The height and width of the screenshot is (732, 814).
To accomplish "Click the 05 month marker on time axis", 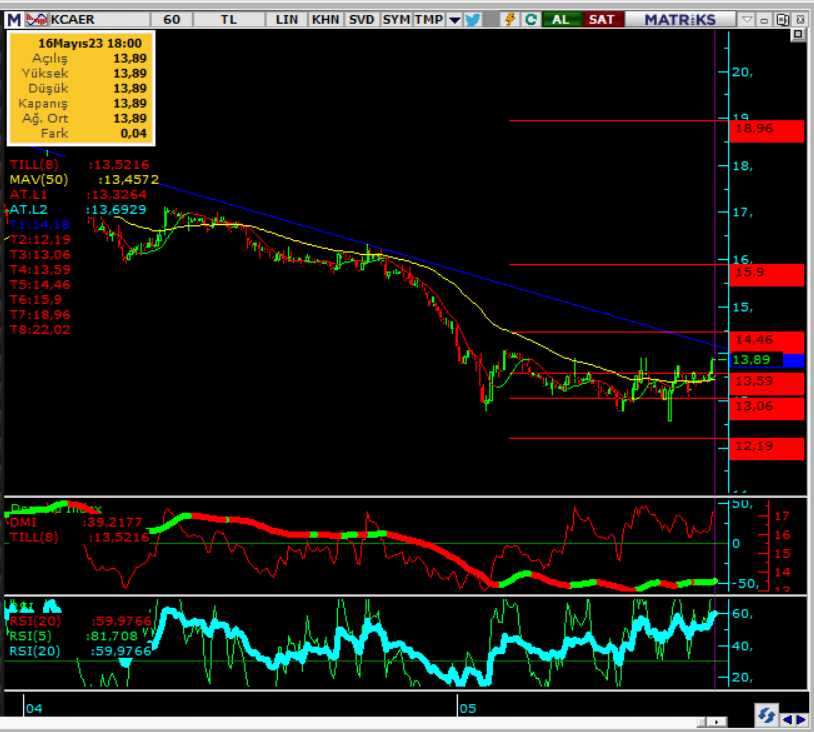I will coord(467,709).
